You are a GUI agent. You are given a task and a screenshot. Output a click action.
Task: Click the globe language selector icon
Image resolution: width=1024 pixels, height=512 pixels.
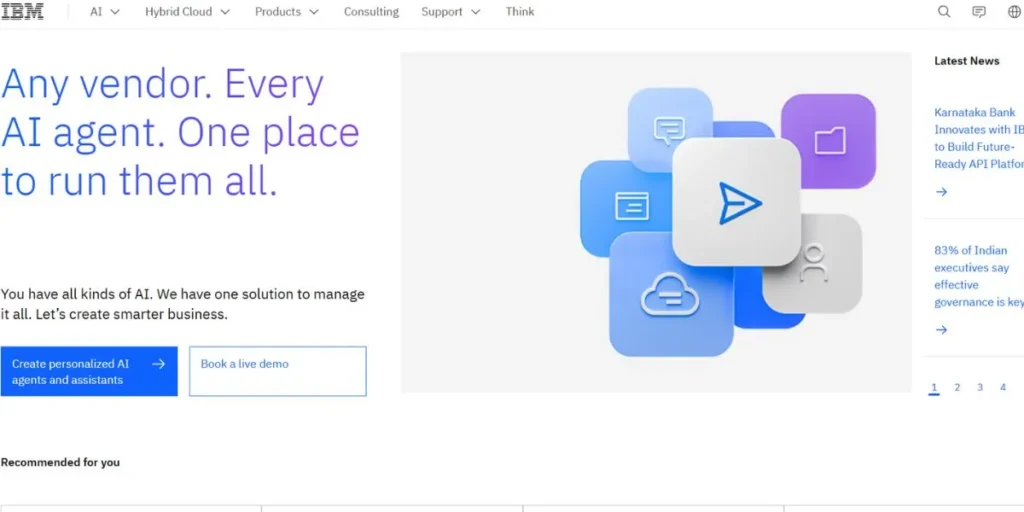pyautogui.click(x=1013, y=12)
